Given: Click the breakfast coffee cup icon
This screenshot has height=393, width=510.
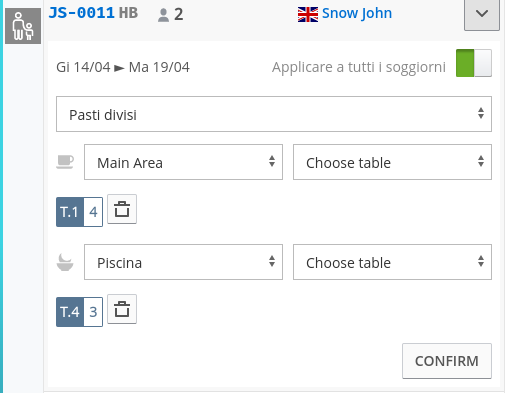Looking at the screenshot, I should point(65,162).
